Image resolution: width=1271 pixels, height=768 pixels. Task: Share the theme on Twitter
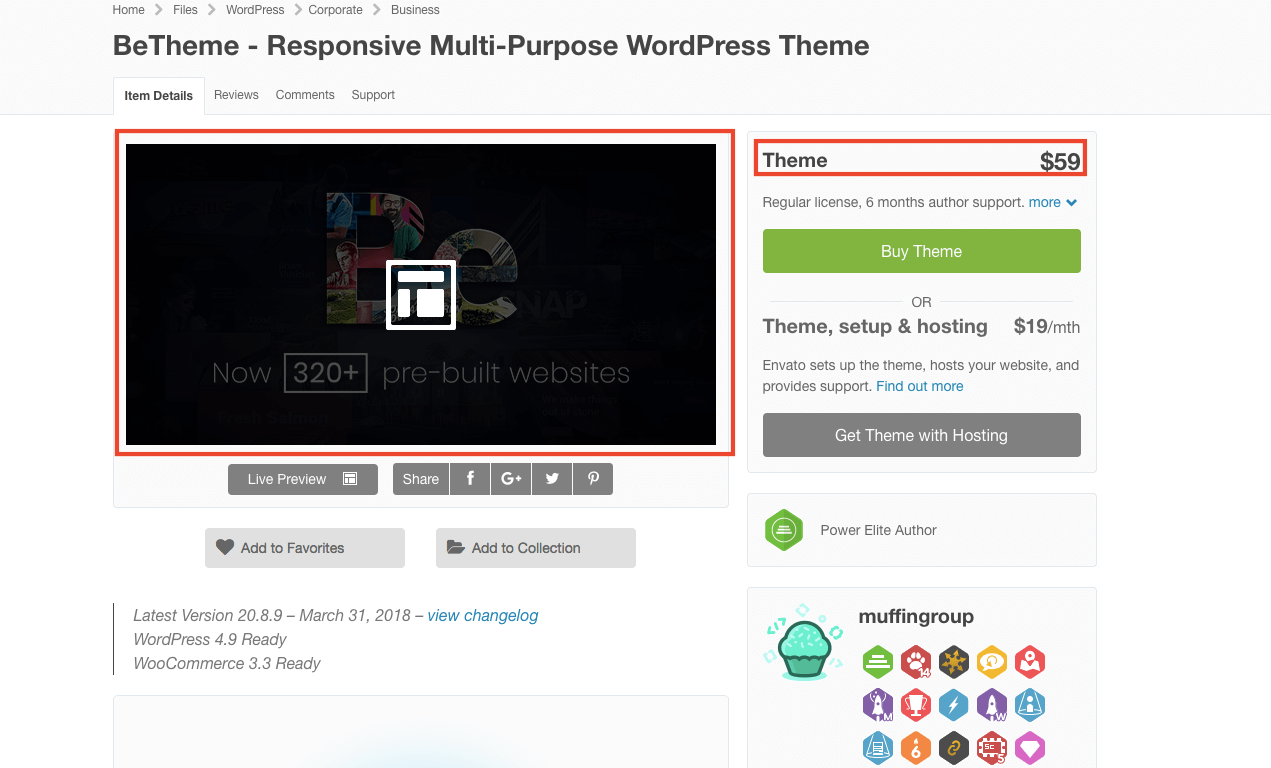[x=552, y=479]
